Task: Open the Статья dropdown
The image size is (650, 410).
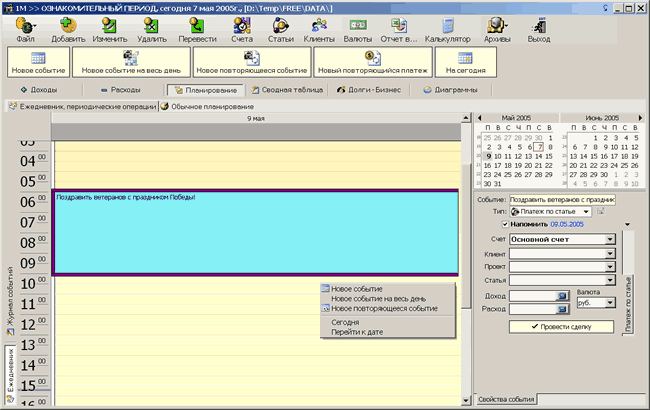Action: pyautogui.click(x=610, y=280)
